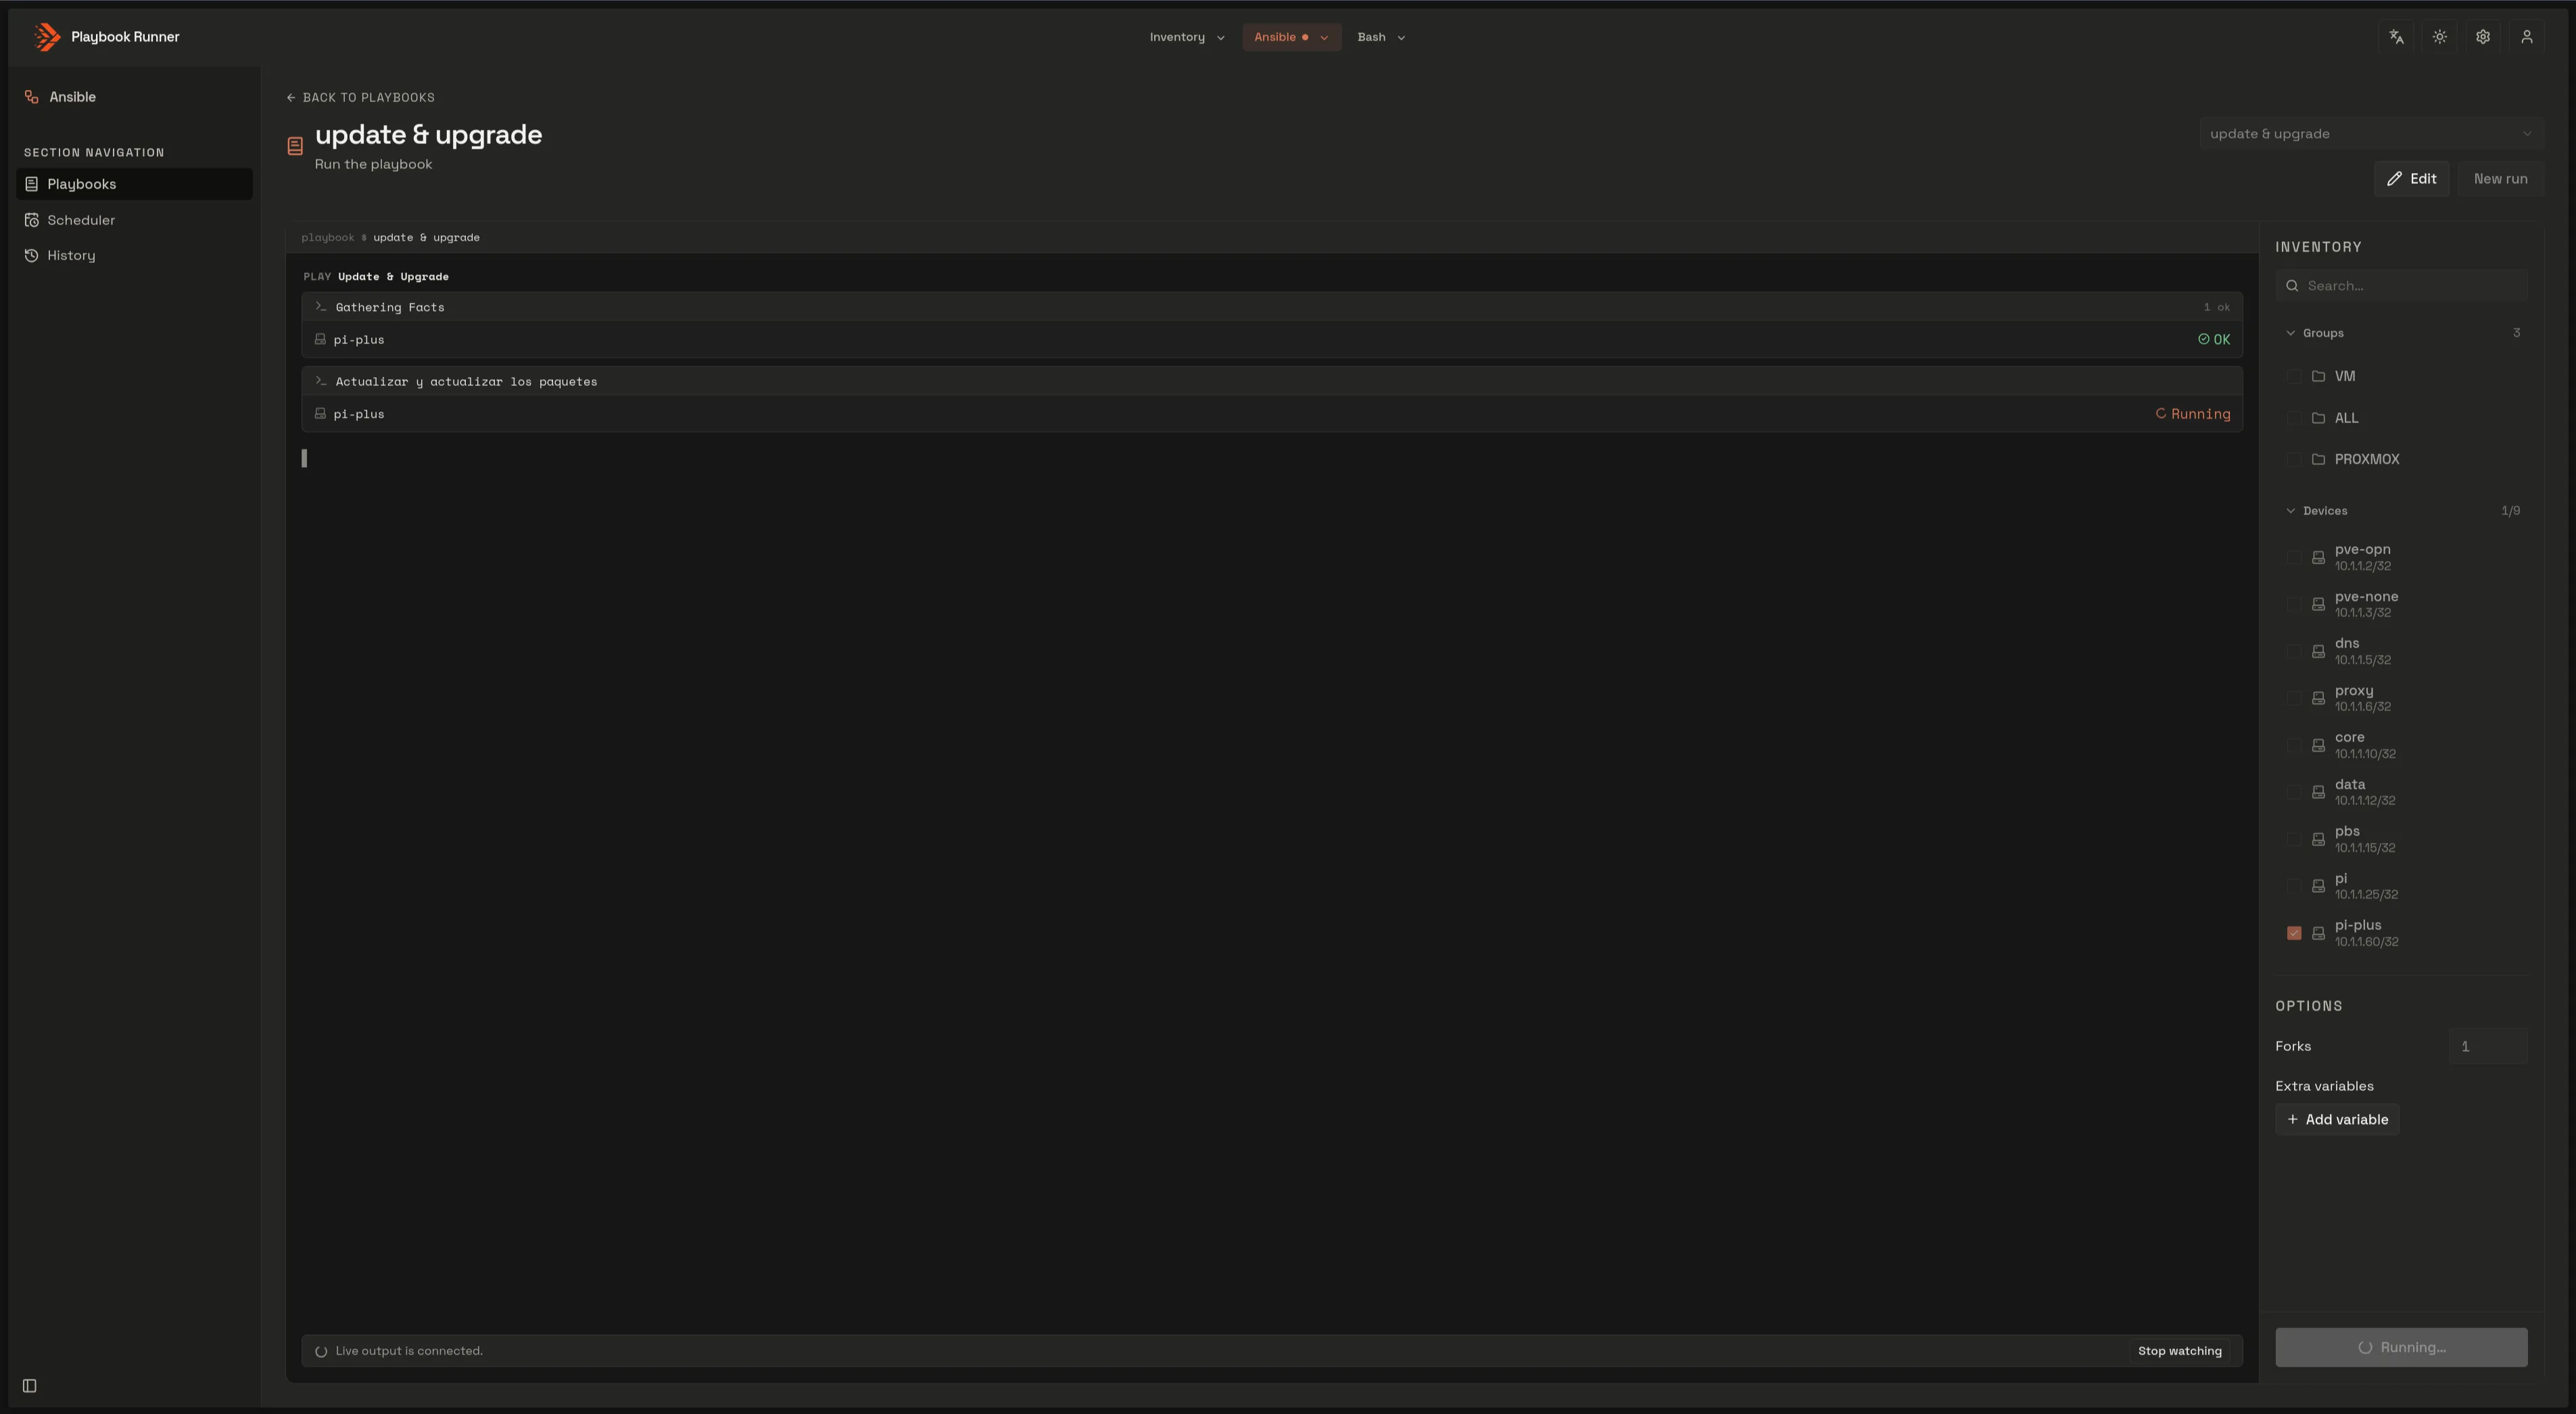Uncheck the pi-plus device checkbox
2576x1414 pixels.
pos(2294,933)
